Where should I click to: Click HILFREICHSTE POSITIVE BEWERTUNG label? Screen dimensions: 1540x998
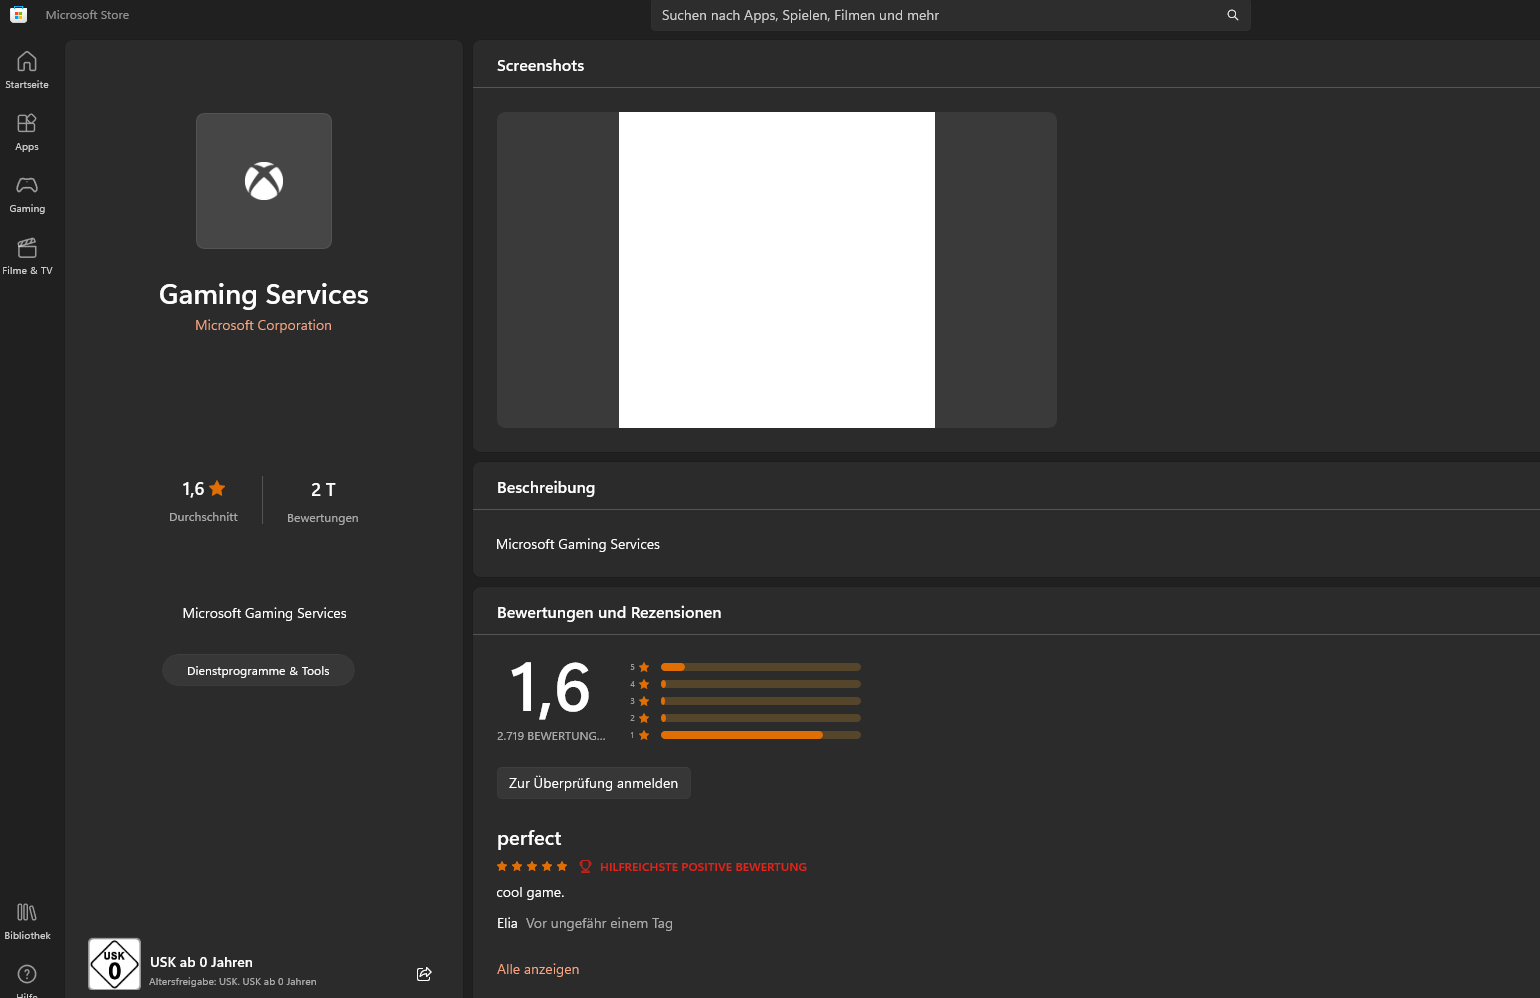[703, 867]
